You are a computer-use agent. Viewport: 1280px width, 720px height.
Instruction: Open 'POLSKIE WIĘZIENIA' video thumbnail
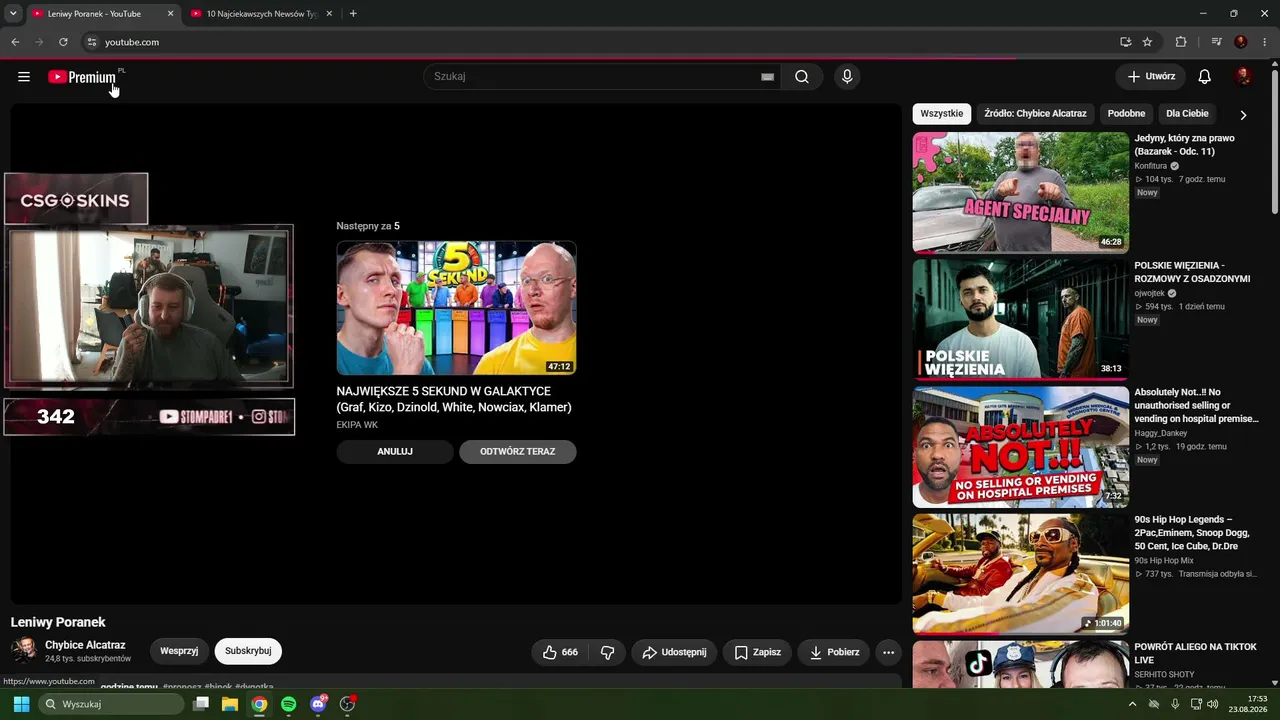1021,319
